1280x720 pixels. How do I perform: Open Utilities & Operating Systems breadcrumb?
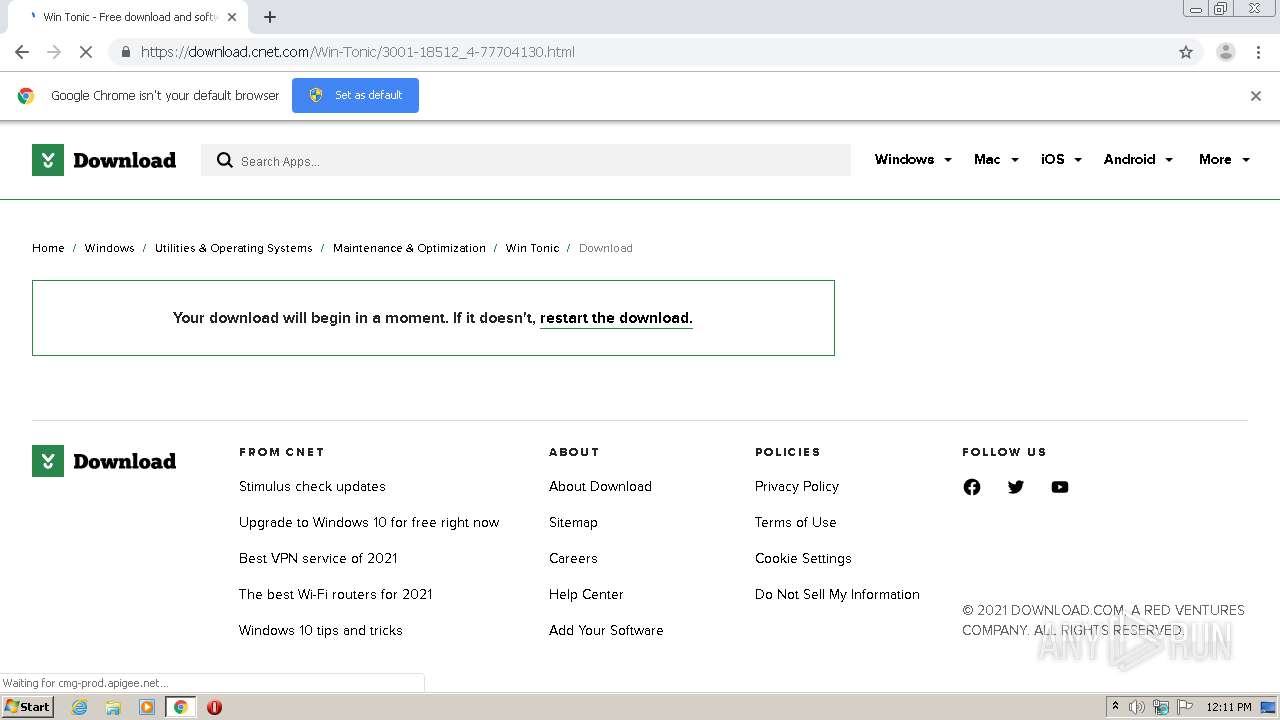233,248
